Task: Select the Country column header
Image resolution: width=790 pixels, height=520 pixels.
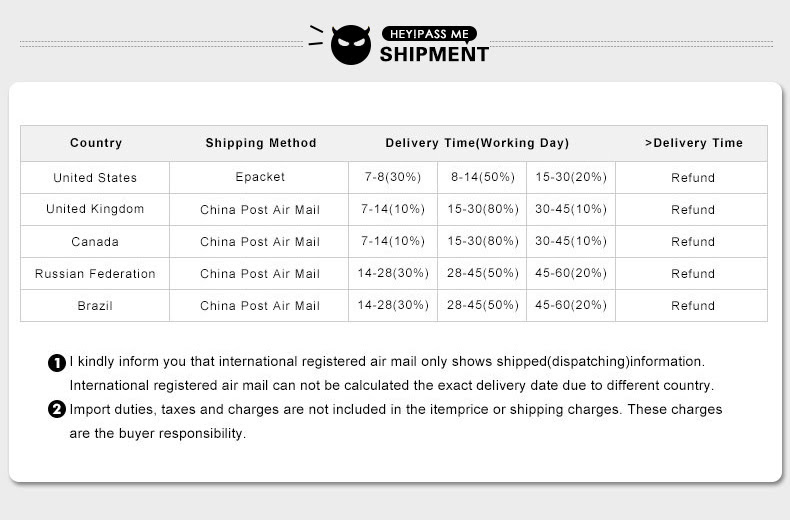Action: pyautogui.click(x=96, y=143)
